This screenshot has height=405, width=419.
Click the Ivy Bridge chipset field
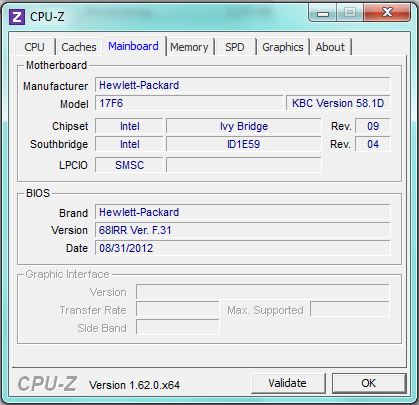point(244,126)
